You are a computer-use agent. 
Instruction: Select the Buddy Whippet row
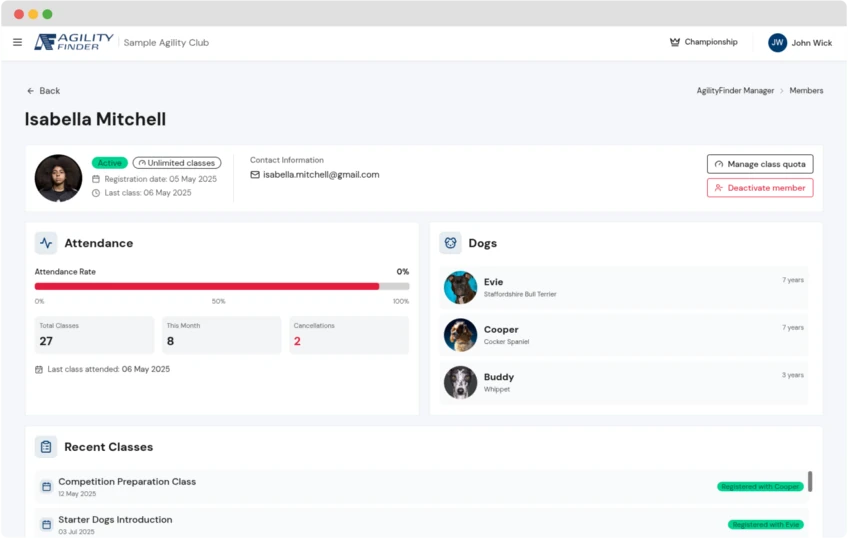[624, 382]
